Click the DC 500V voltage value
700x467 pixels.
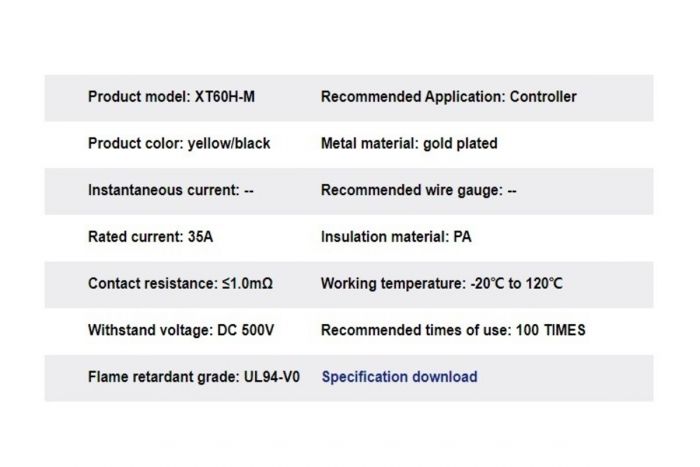246,330
